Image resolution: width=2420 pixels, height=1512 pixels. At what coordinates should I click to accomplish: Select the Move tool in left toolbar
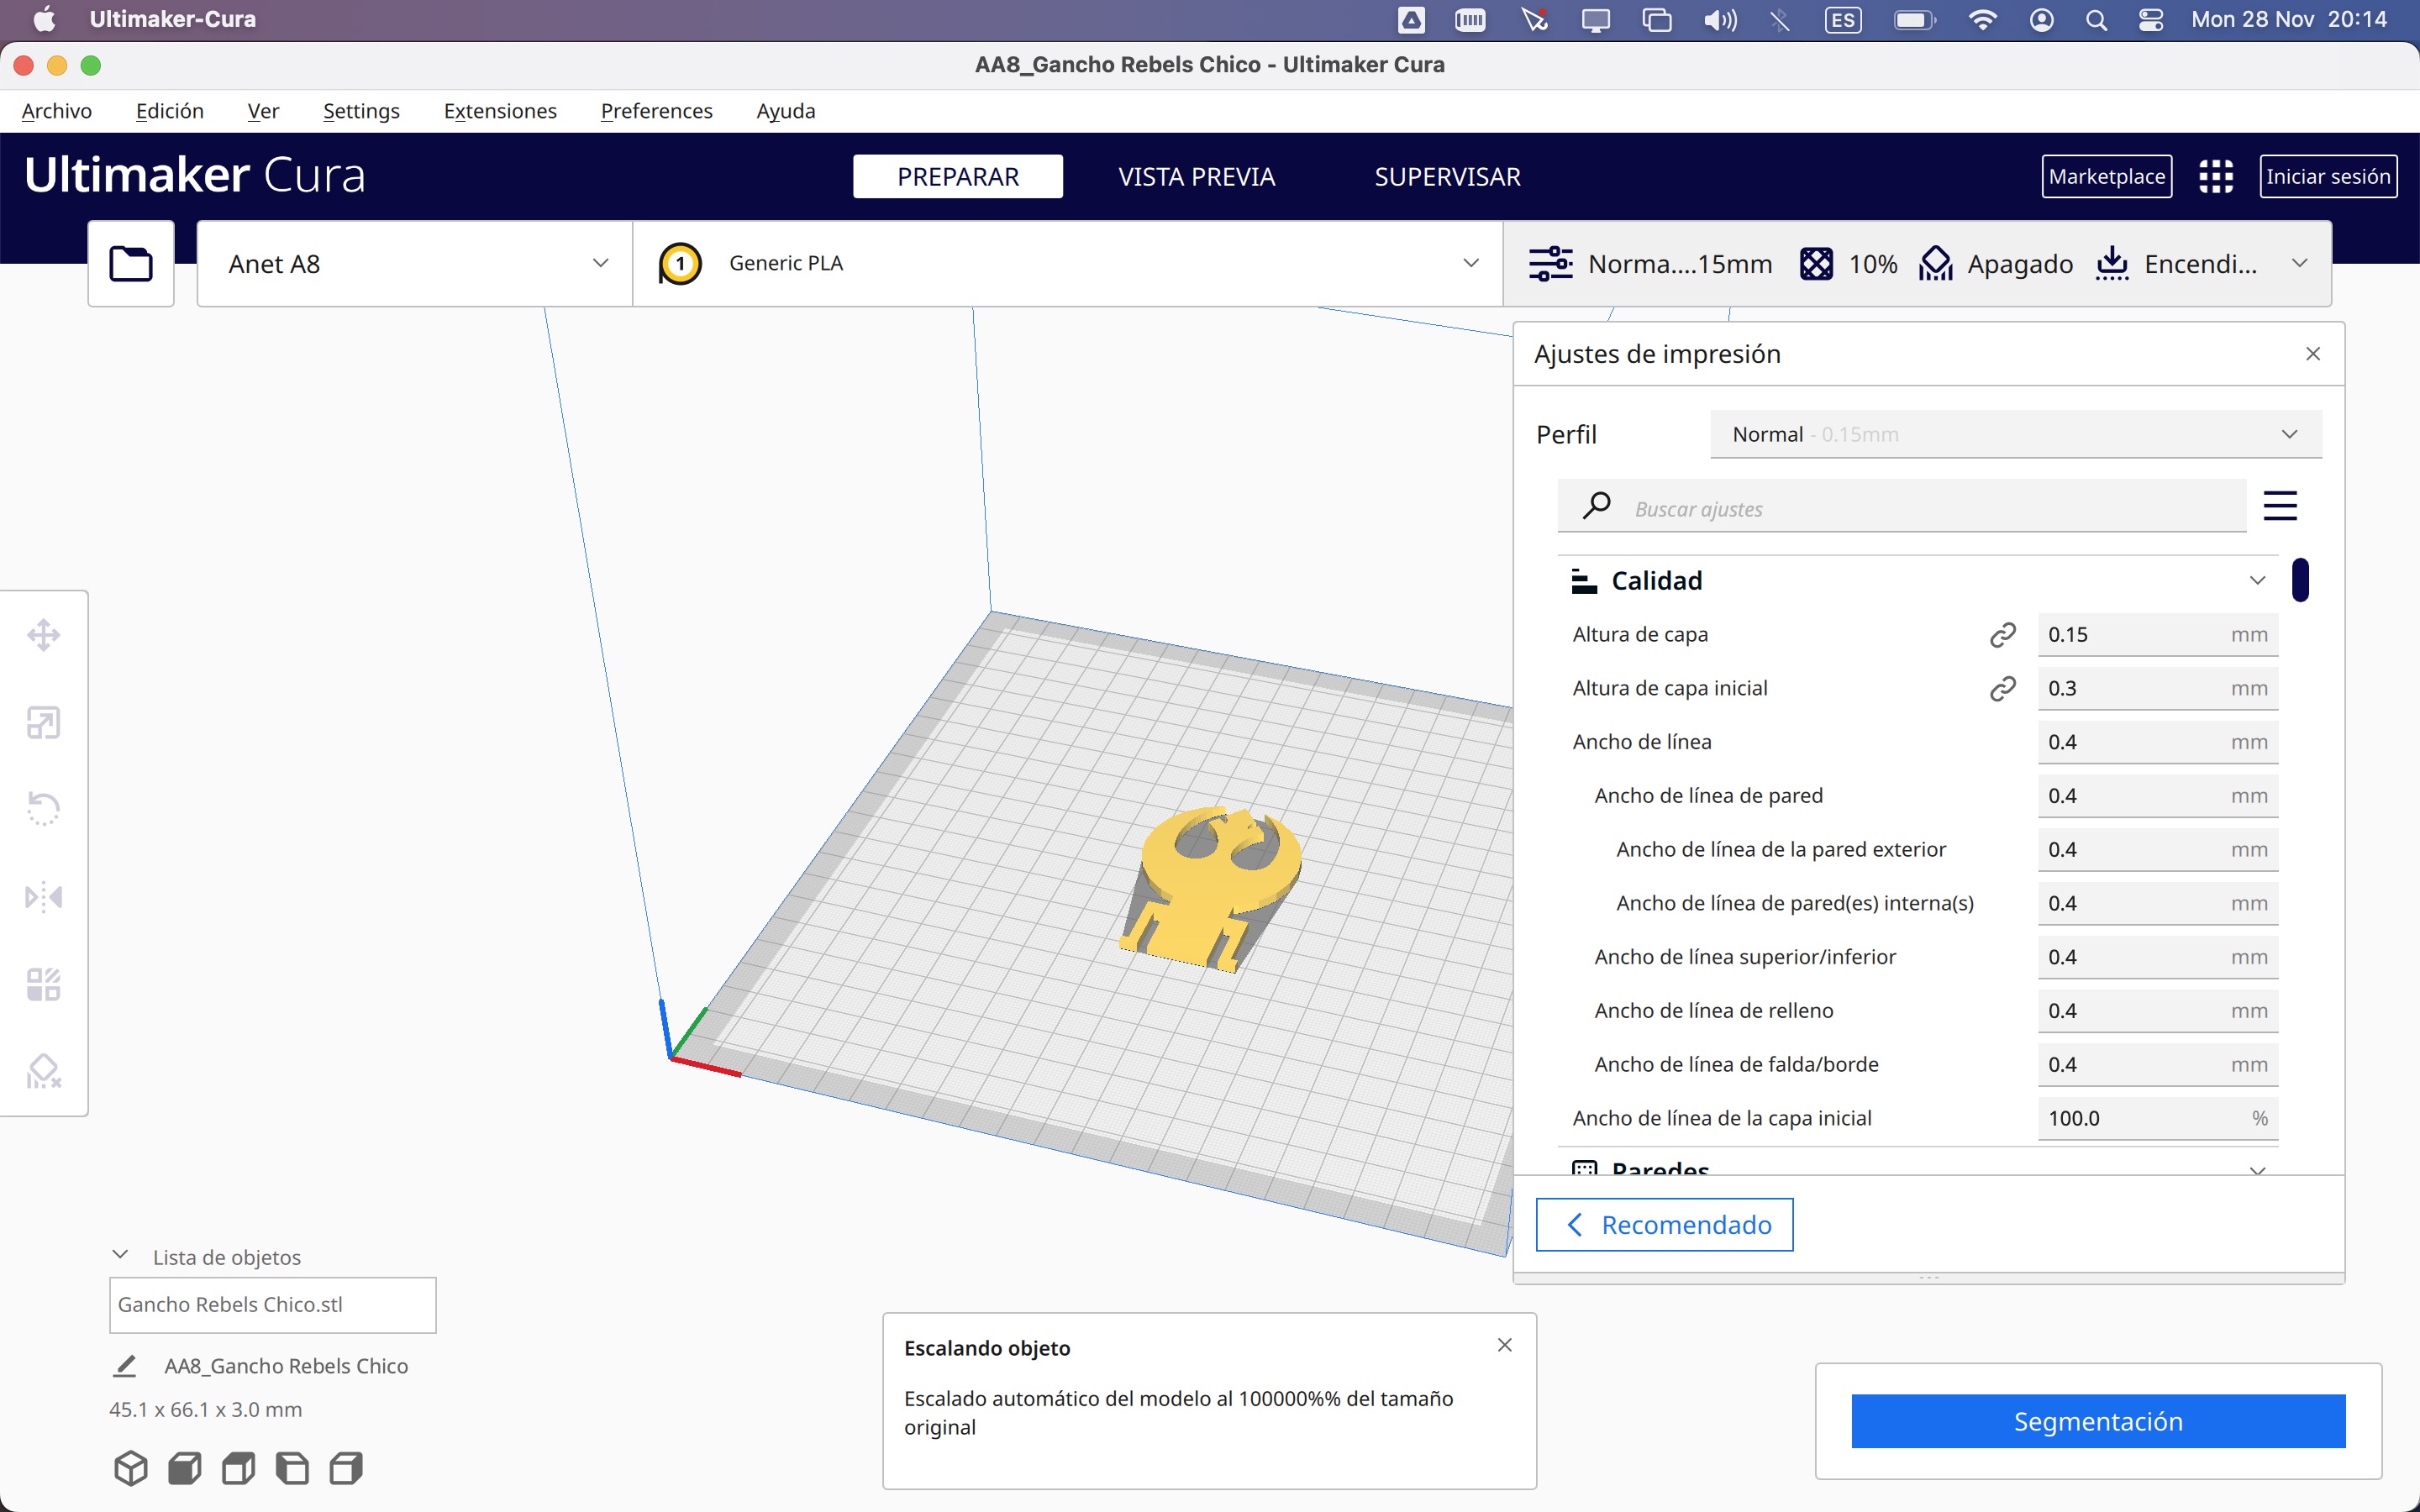coord(43,634)
